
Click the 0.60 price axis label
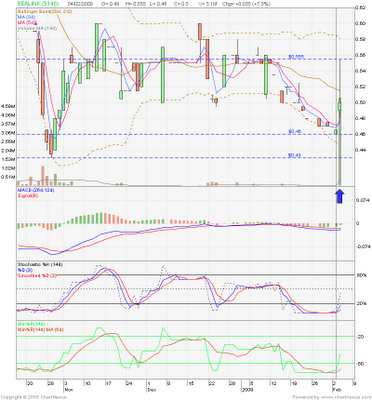(x=361, y=23)
